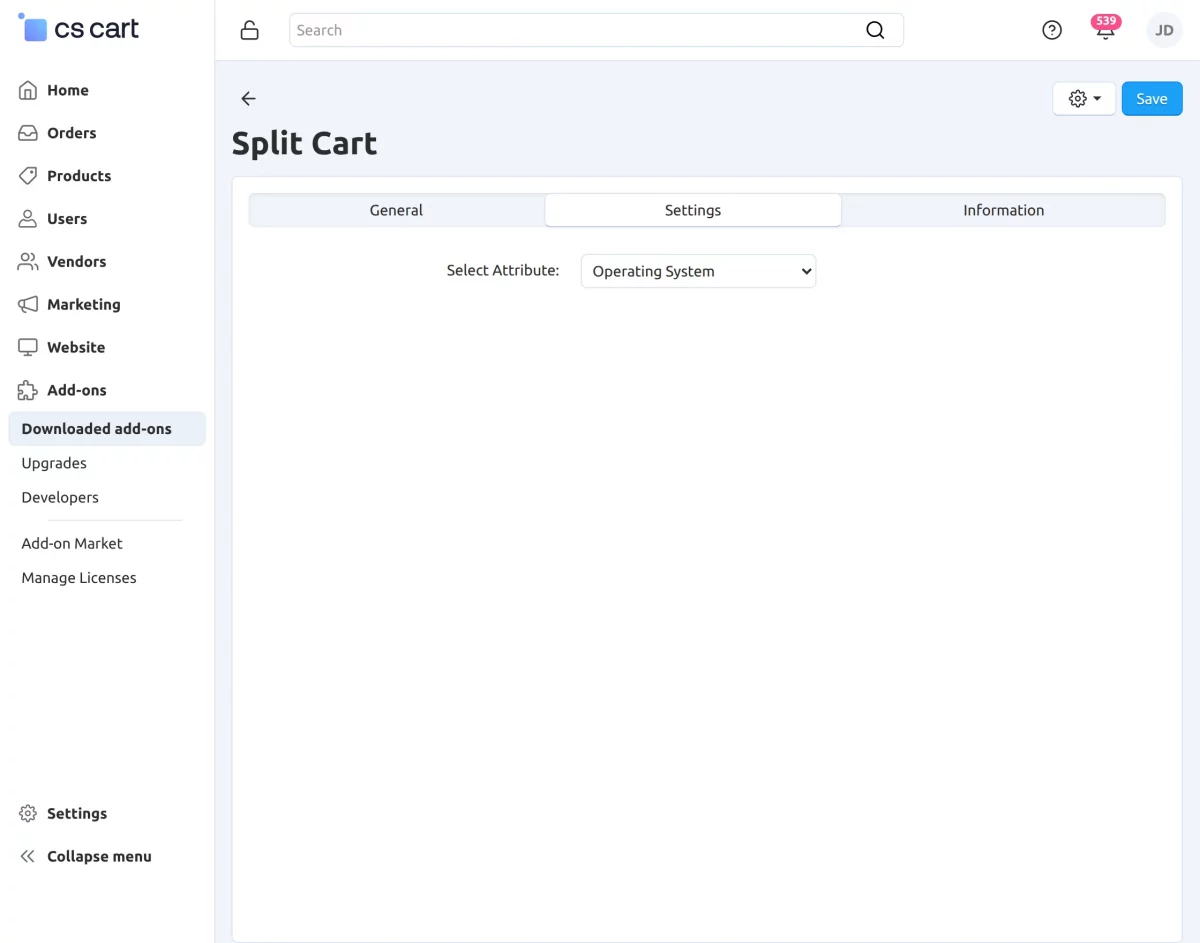The height and width of the screenshot is (943, 1200).
Task: Click the Select Attribute label
Action: 503,271
